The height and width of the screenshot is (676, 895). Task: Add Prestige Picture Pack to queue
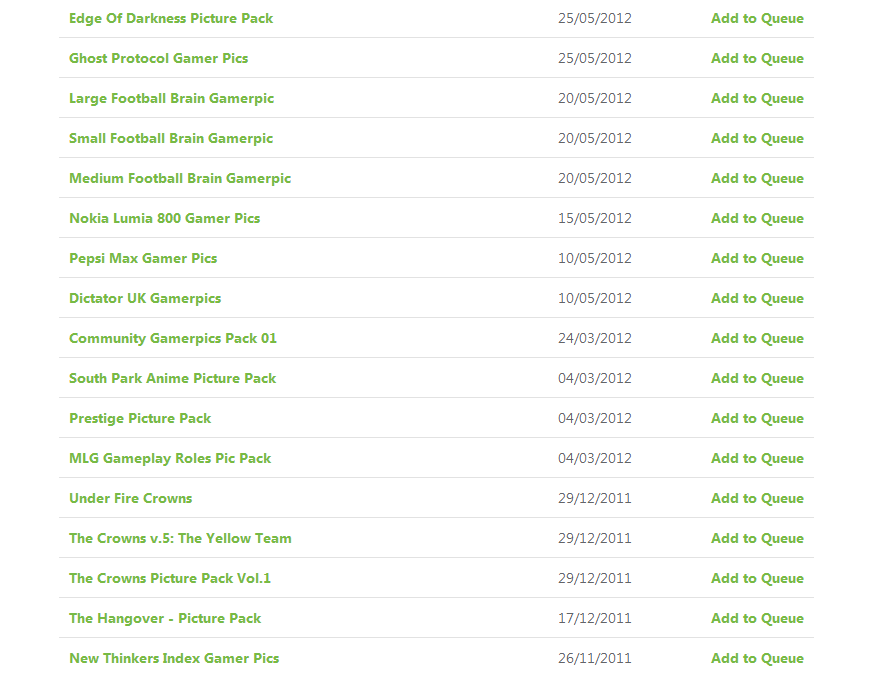(757, 418)
